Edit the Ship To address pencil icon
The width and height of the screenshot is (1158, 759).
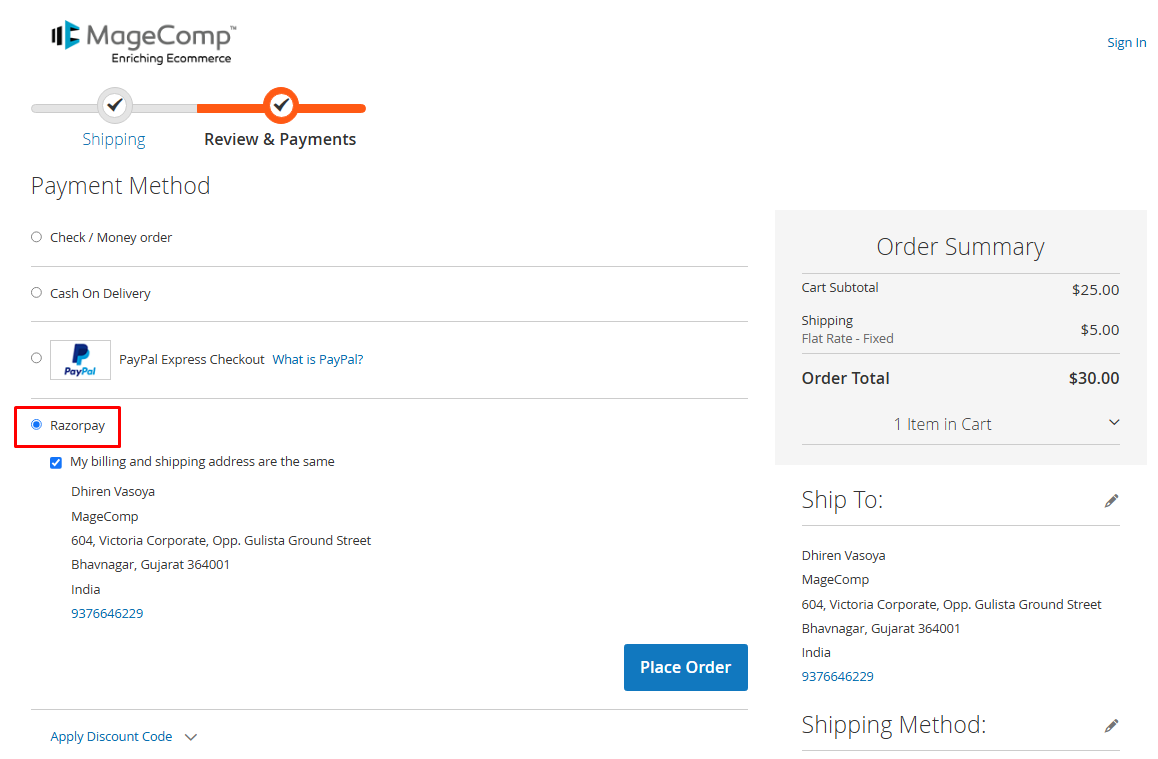pos(1111,501)
